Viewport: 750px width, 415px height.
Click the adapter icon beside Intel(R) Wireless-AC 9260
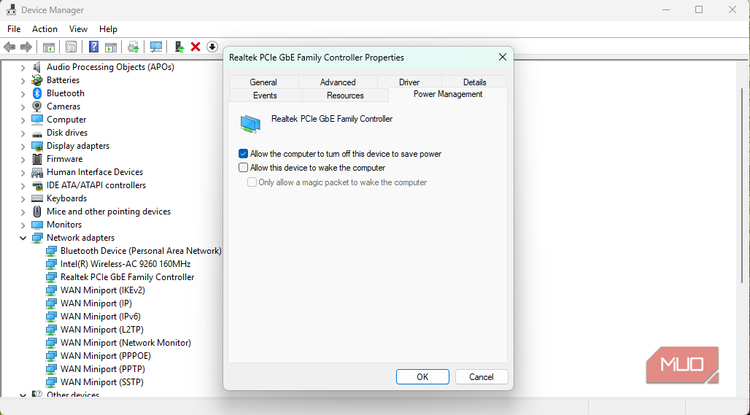(51, 264)
